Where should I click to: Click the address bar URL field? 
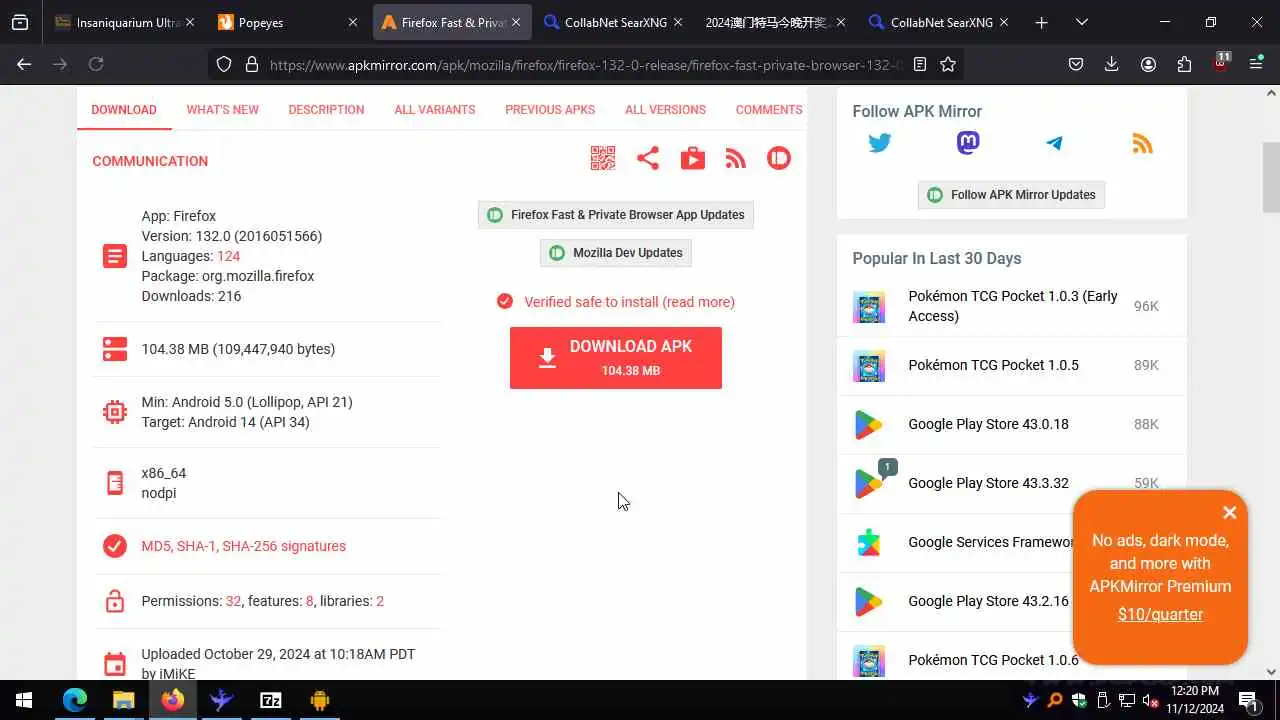click(585, 64)
